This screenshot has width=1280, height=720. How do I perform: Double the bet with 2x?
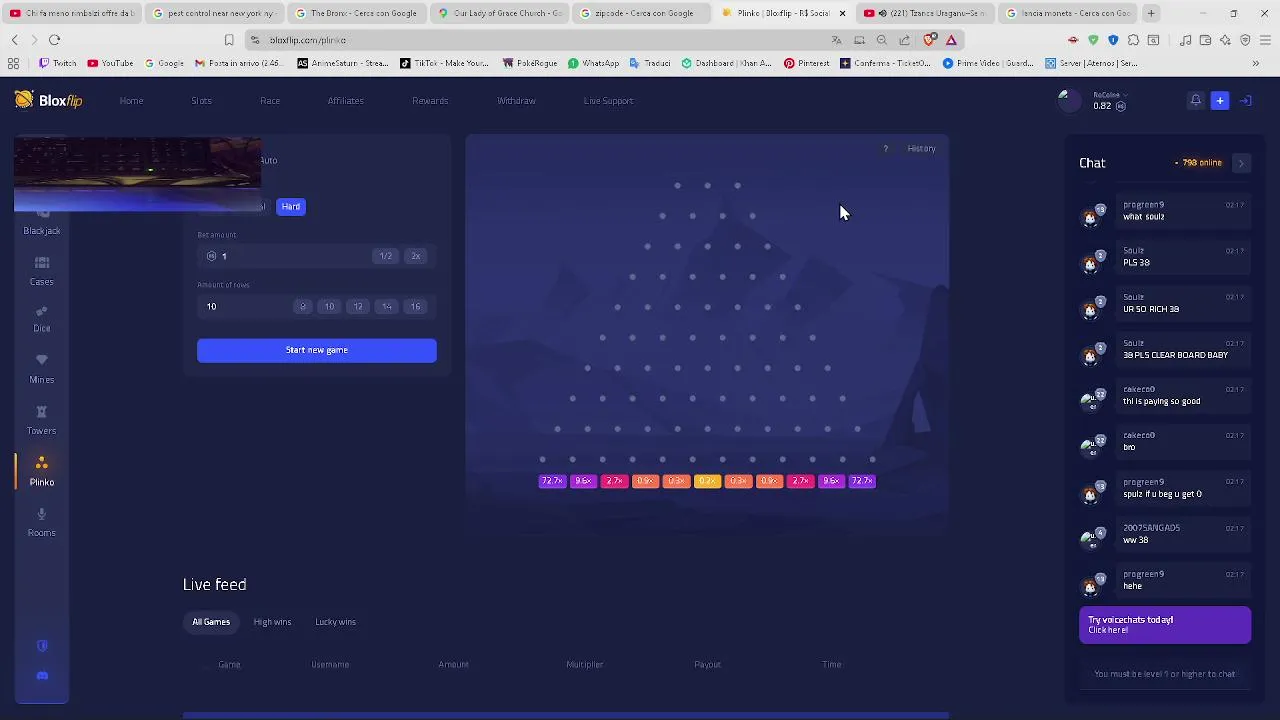pyautogui.click(x=416, y=256)
